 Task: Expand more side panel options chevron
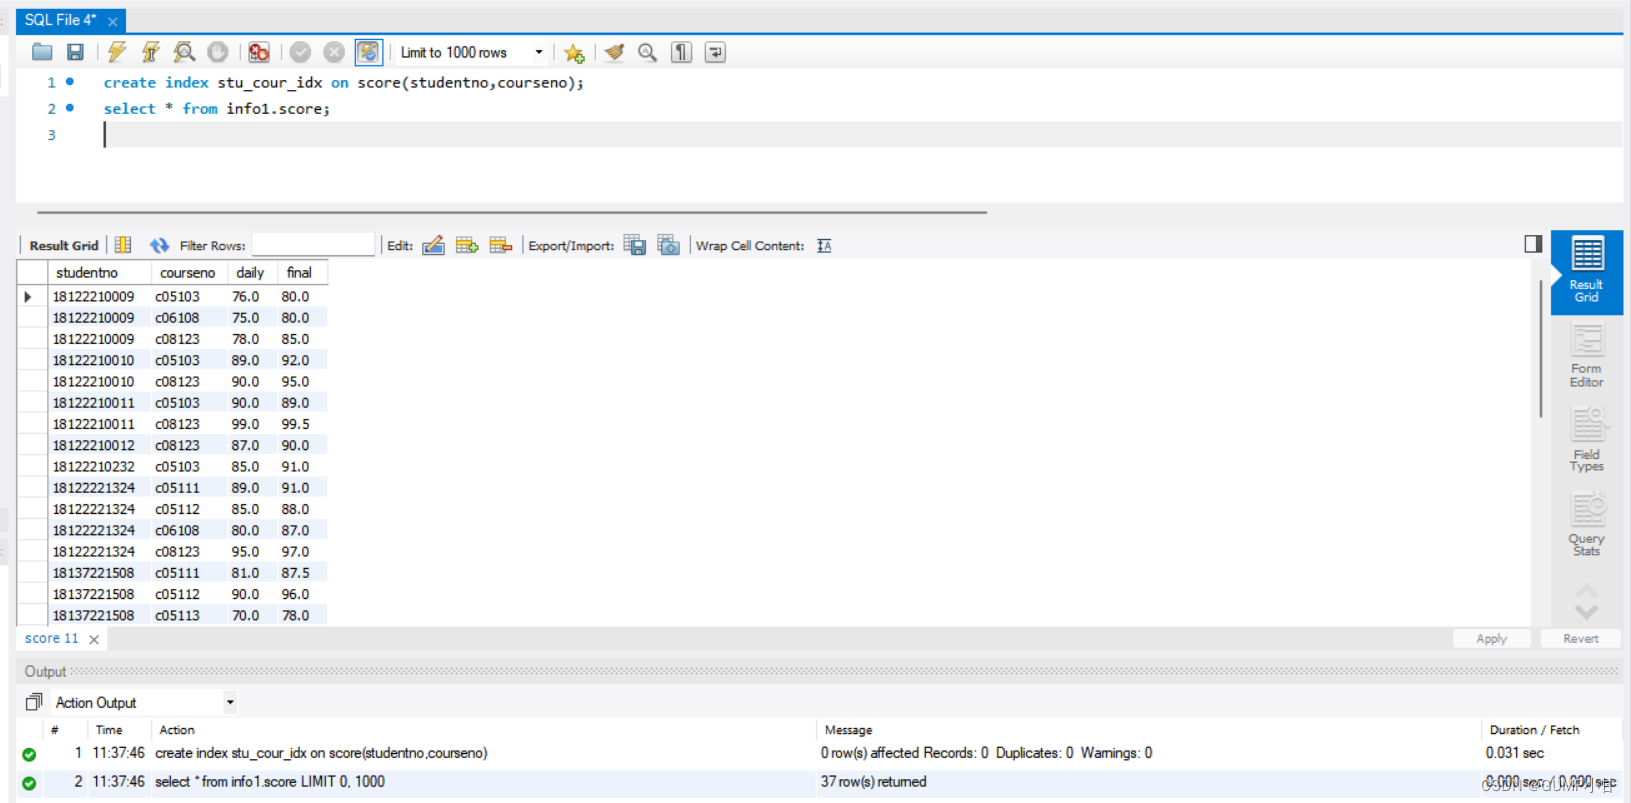1586,610
